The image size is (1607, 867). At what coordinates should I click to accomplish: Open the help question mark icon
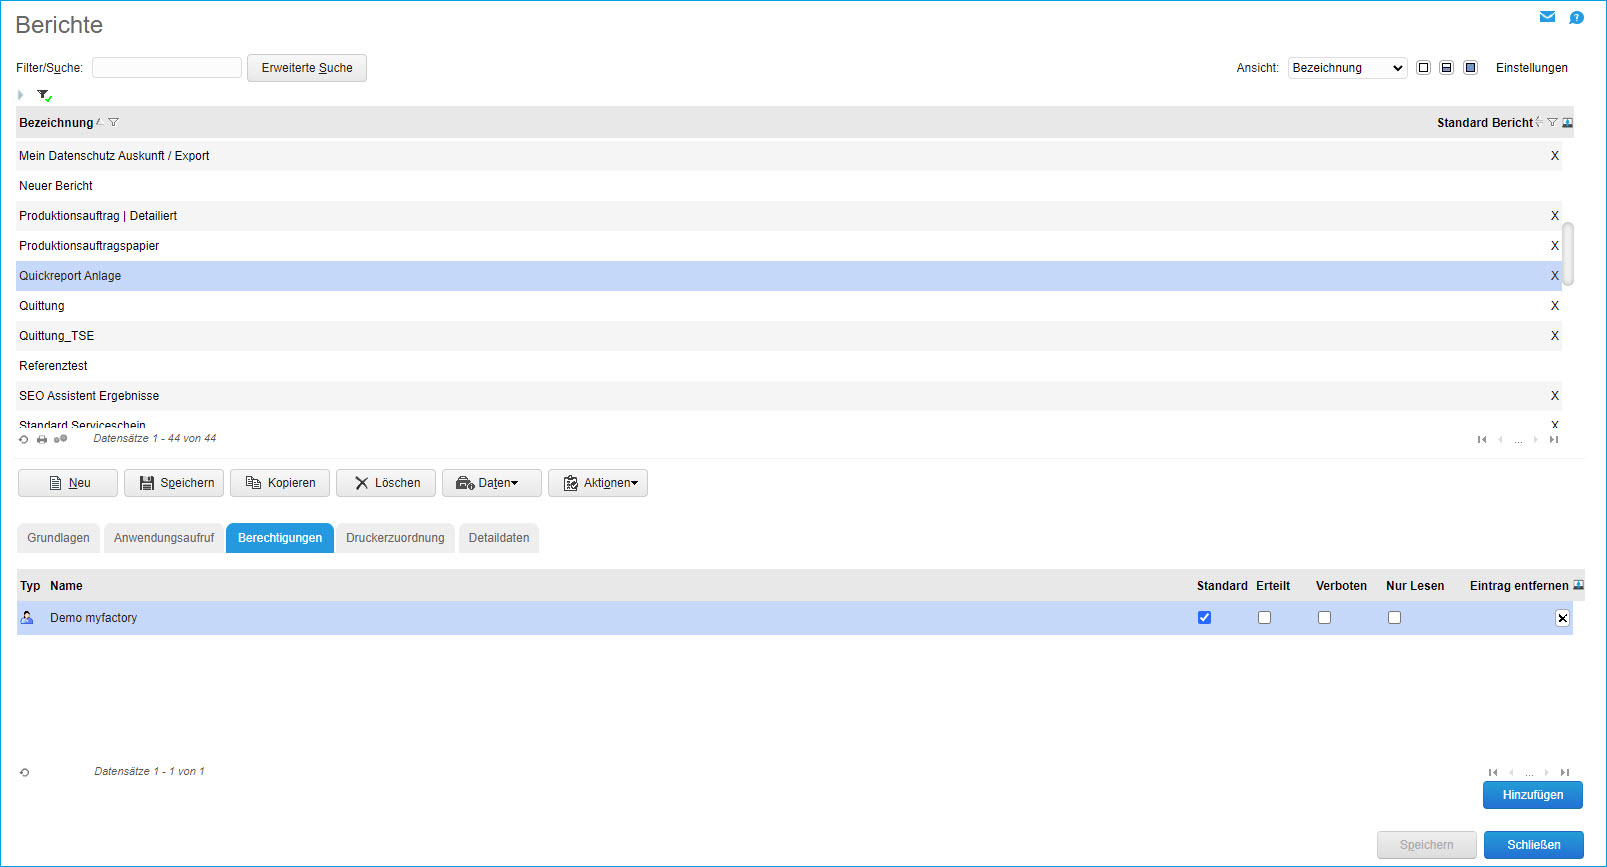[x=1576, y=17]
